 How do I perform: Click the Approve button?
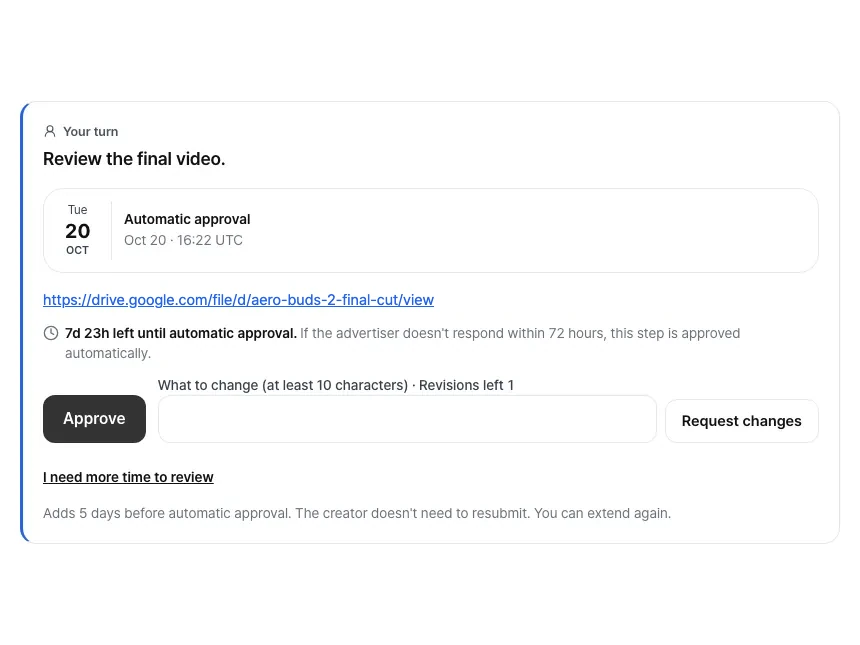[x=94, y=418]
